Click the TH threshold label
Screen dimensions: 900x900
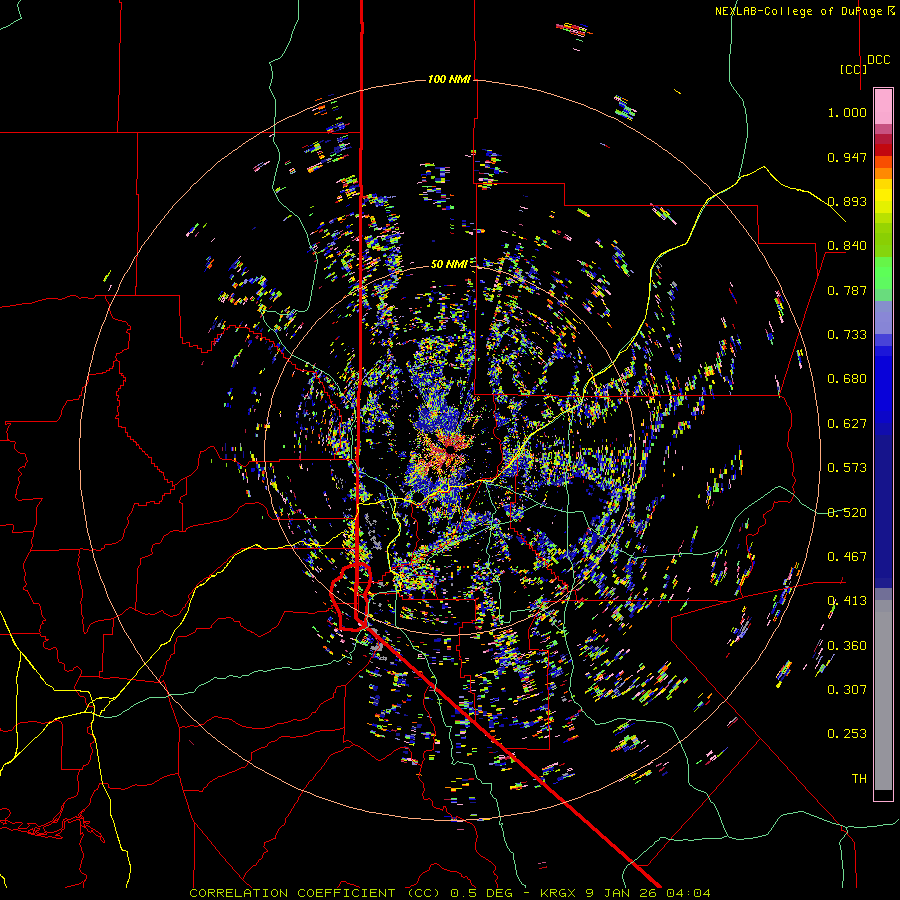click(x=859, y=779)
